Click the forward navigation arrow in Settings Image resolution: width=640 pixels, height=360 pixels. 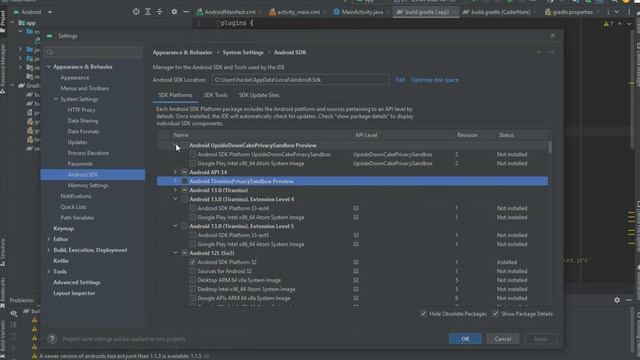coord(551,52)
